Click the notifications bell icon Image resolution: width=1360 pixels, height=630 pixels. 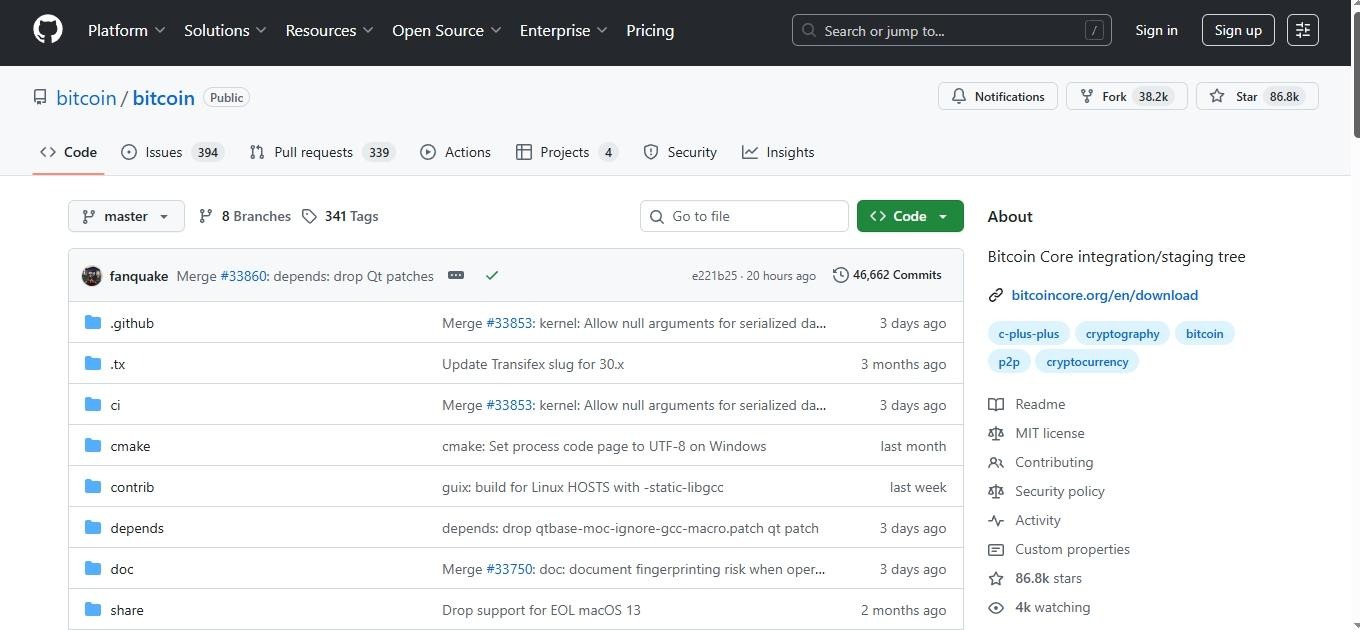point(959,96)
